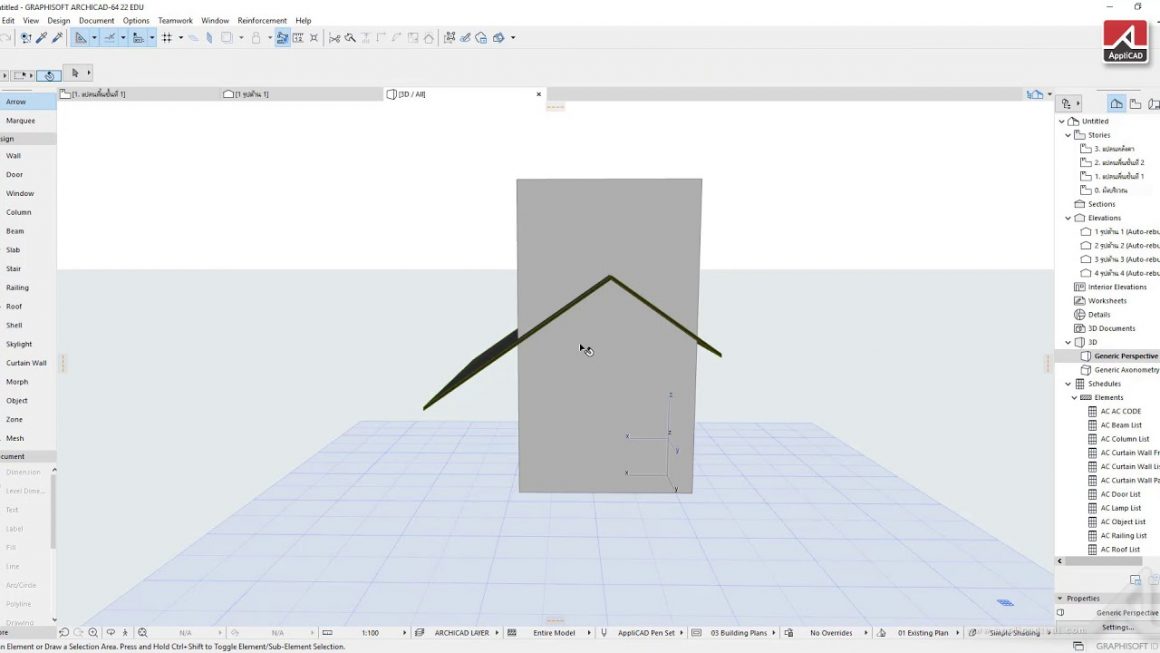The height and width of the screenshot is (653, 1160).
Task: Select the Slab tool
Action: 13,250
